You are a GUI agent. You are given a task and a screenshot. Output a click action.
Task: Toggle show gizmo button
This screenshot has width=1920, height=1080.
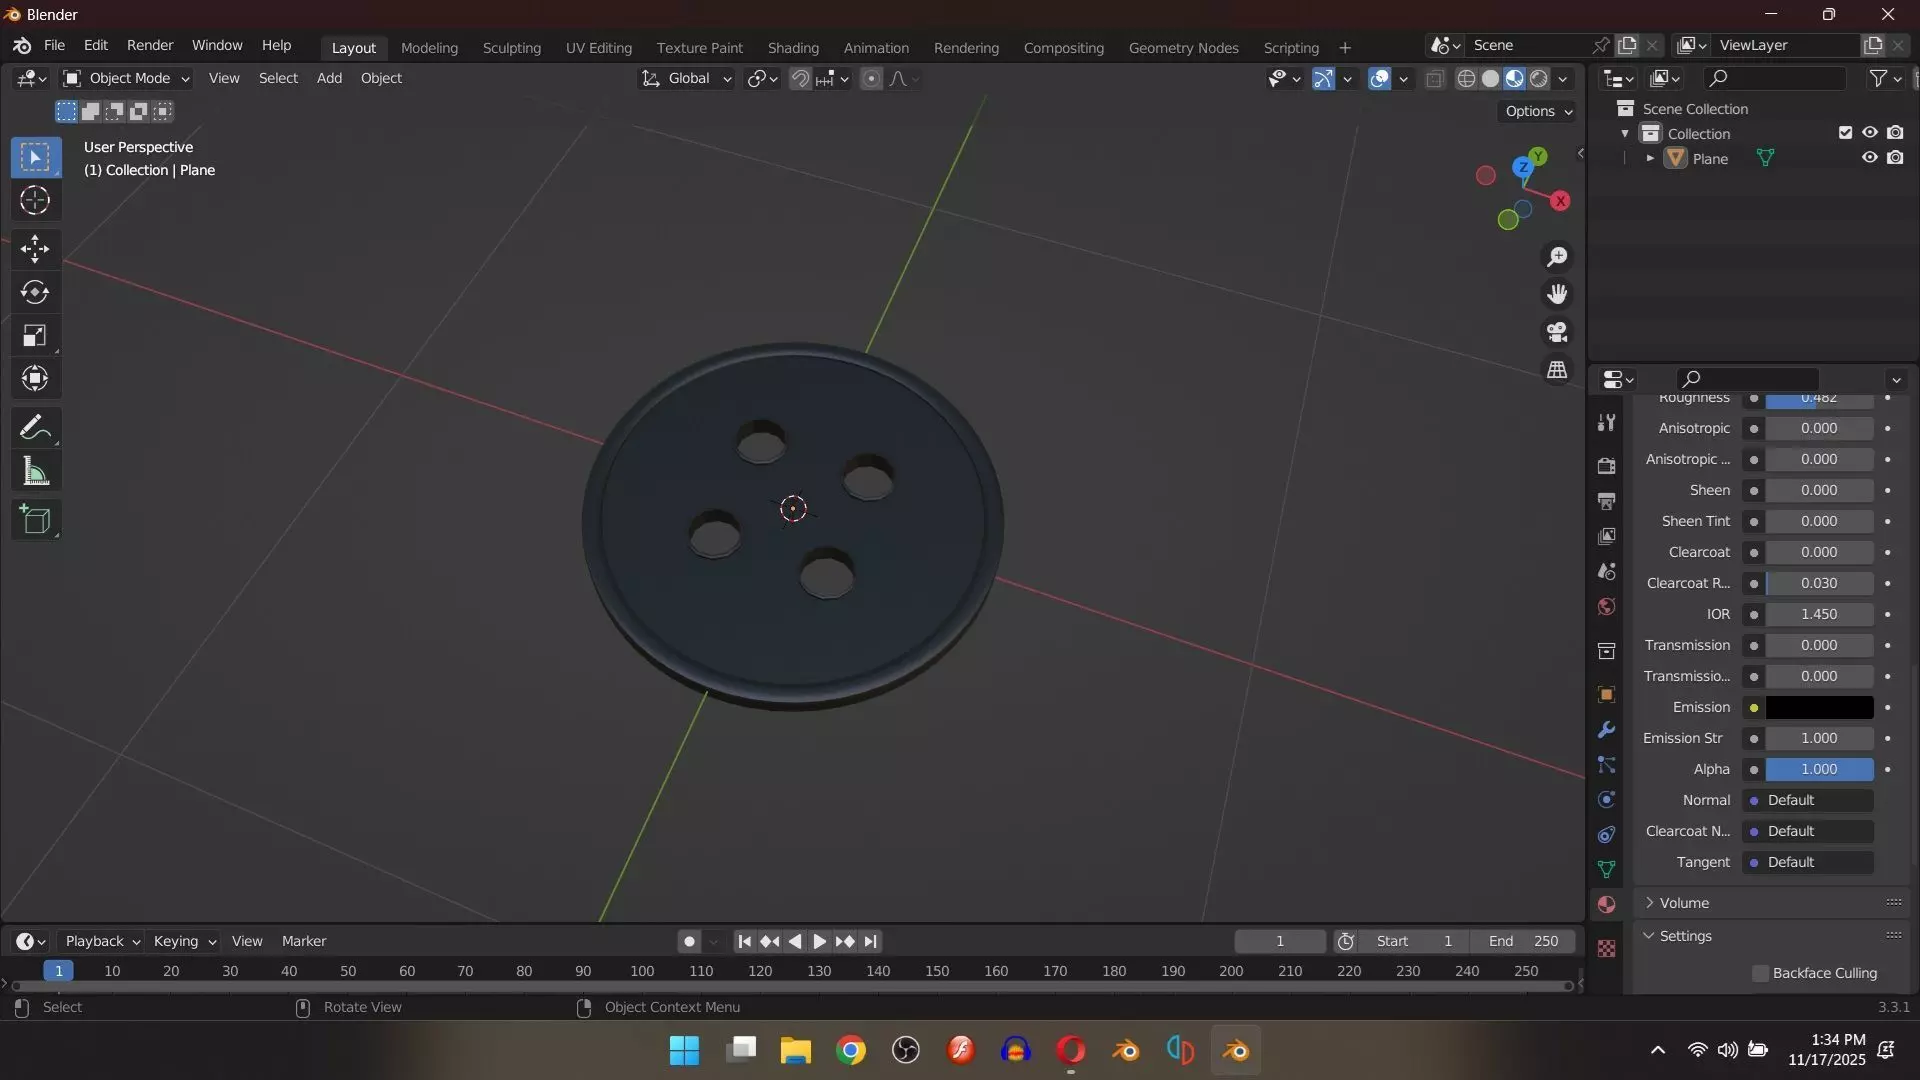point(1323,79)
